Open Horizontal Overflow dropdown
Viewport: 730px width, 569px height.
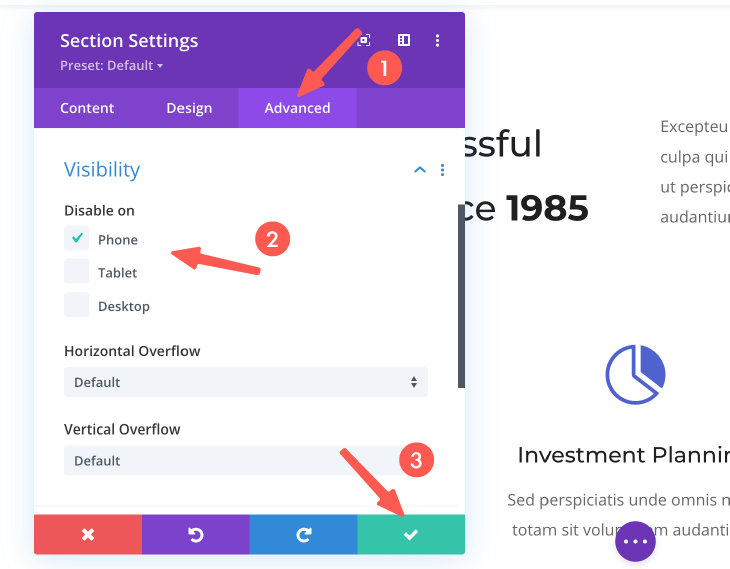click(246, 382)
